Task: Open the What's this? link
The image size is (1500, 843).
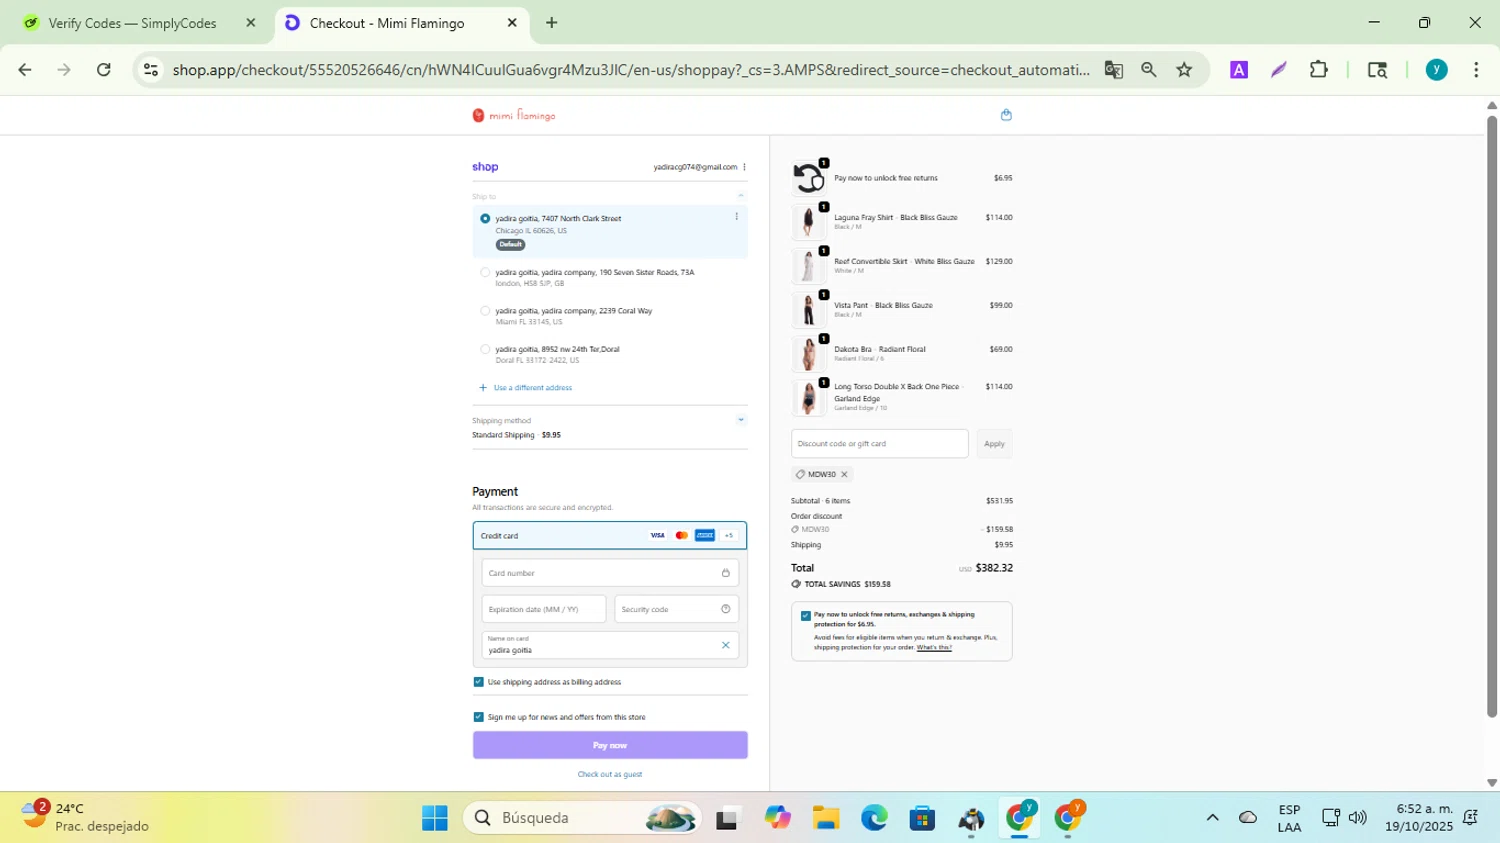Action: (x=934, y=648)
